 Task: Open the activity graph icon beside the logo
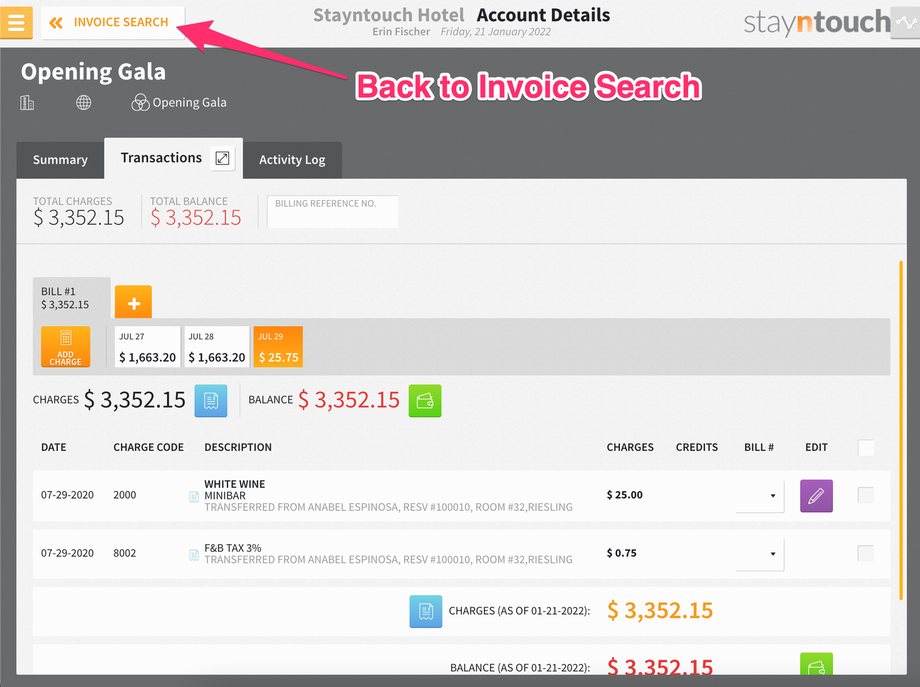905,23
